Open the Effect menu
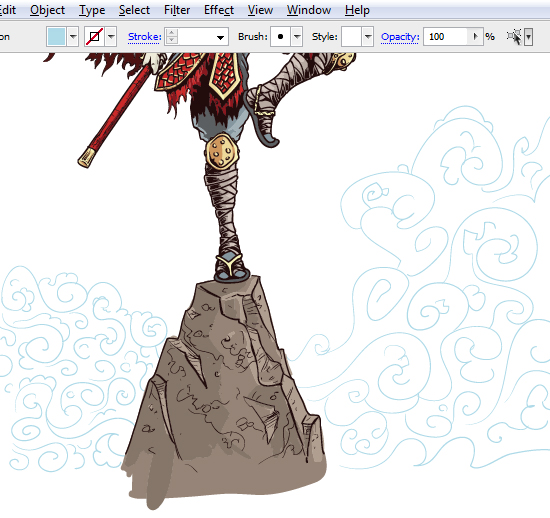Image resolution: width=550 pixels, height=518 pixels. click(219, 10)
